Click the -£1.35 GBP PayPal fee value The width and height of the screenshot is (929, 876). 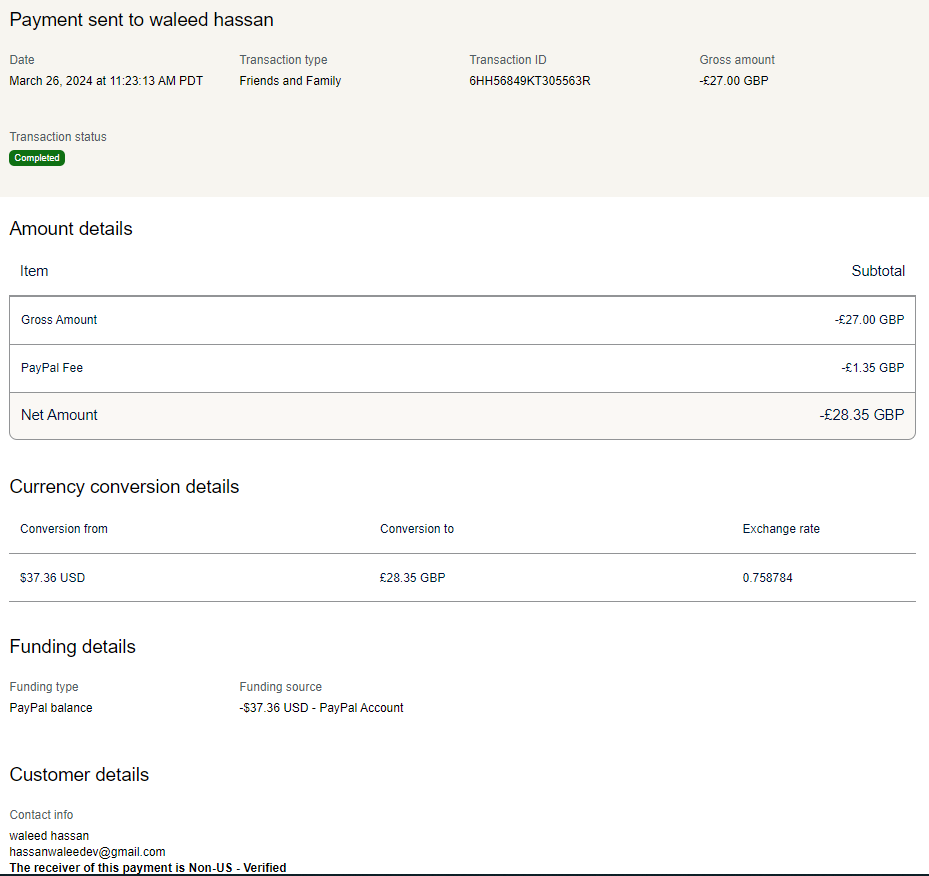coord(872,368)
